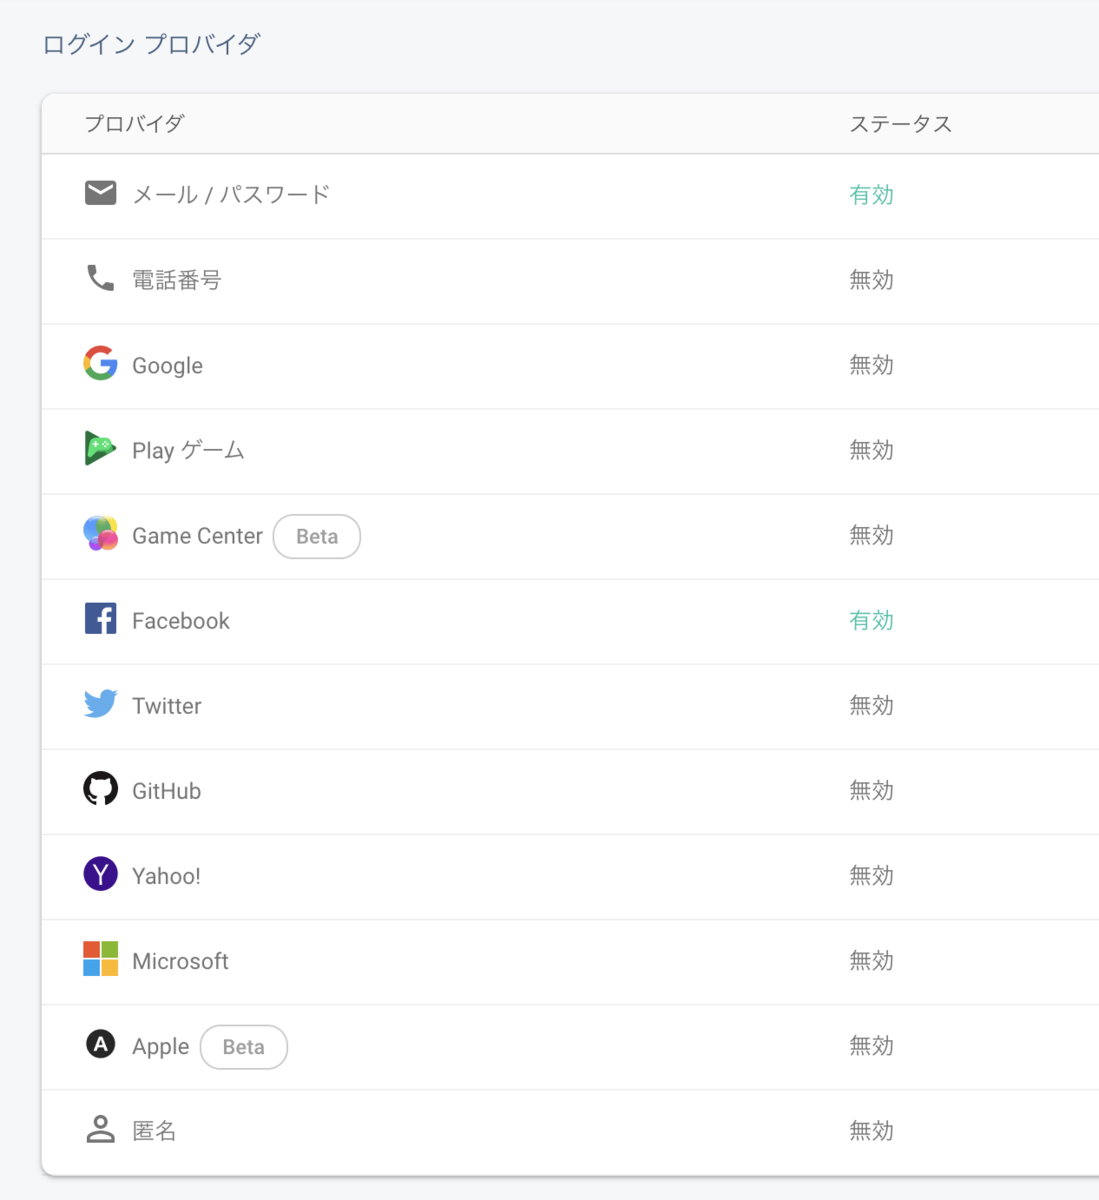Select the 匿名 provider label

(x=154, y=1131)
